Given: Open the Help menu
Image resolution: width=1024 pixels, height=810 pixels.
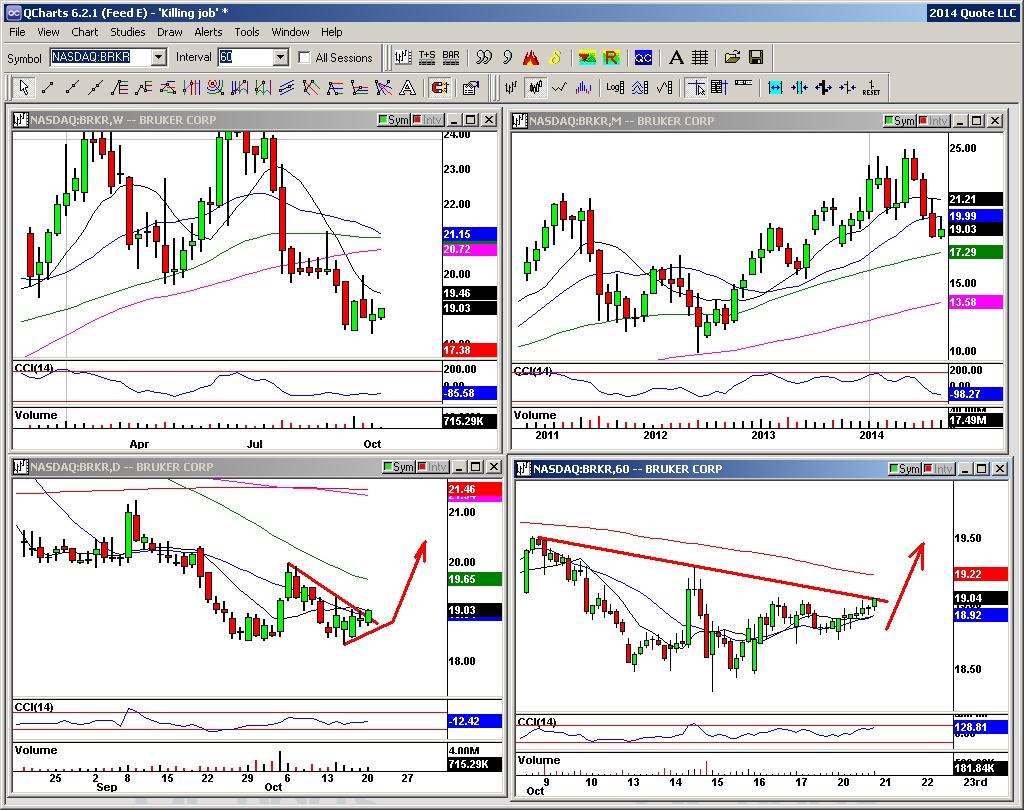Looking at the screenshot, I should tap(331, 32).
